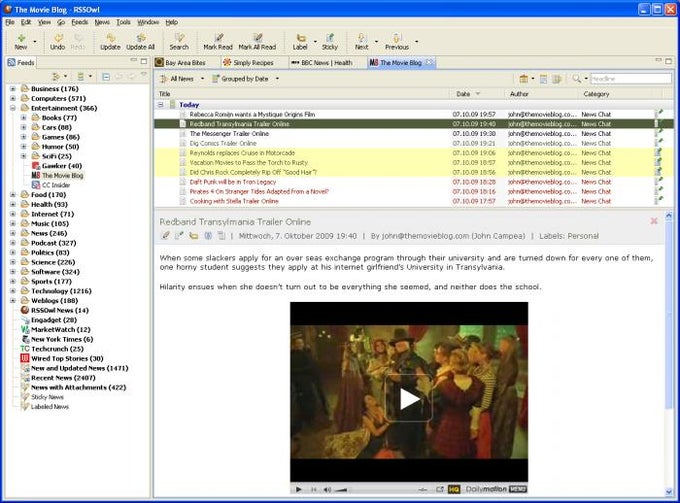
Task: Switch to the Simply Recipes tab
Action: coord(248,62)
